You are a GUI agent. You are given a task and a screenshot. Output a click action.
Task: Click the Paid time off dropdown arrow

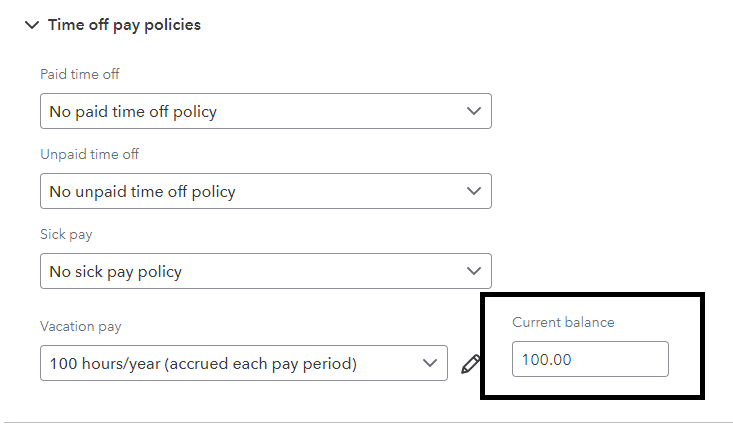click(474, 111)
